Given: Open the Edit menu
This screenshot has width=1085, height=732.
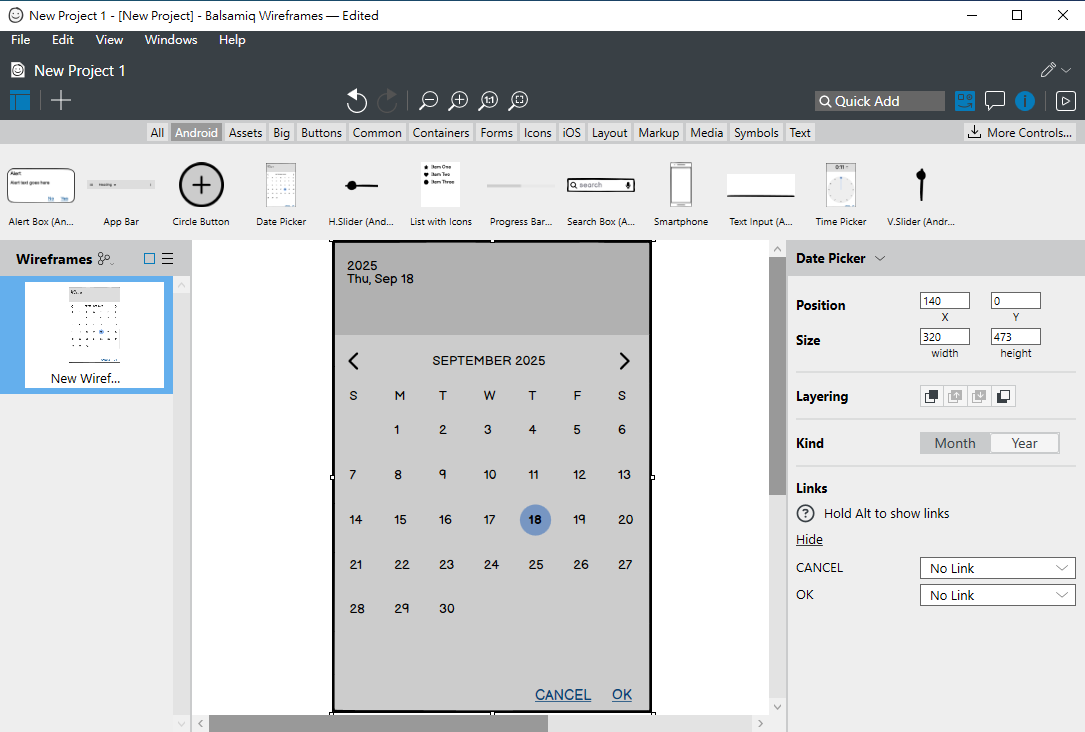Looking at the screenshot, I should pyautogui.click(x=62, y=40).
